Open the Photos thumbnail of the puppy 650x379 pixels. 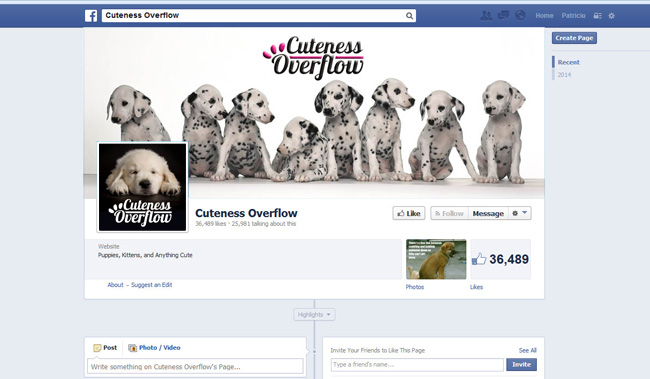[x=436, y=259]
